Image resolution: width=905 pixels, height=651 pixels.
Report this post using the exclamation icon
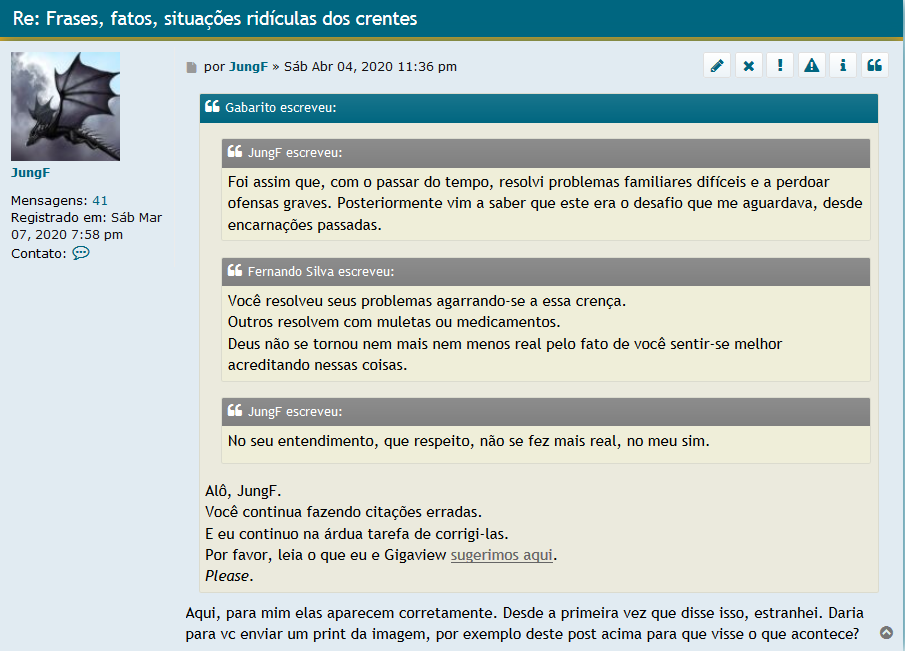coord(780,65)
